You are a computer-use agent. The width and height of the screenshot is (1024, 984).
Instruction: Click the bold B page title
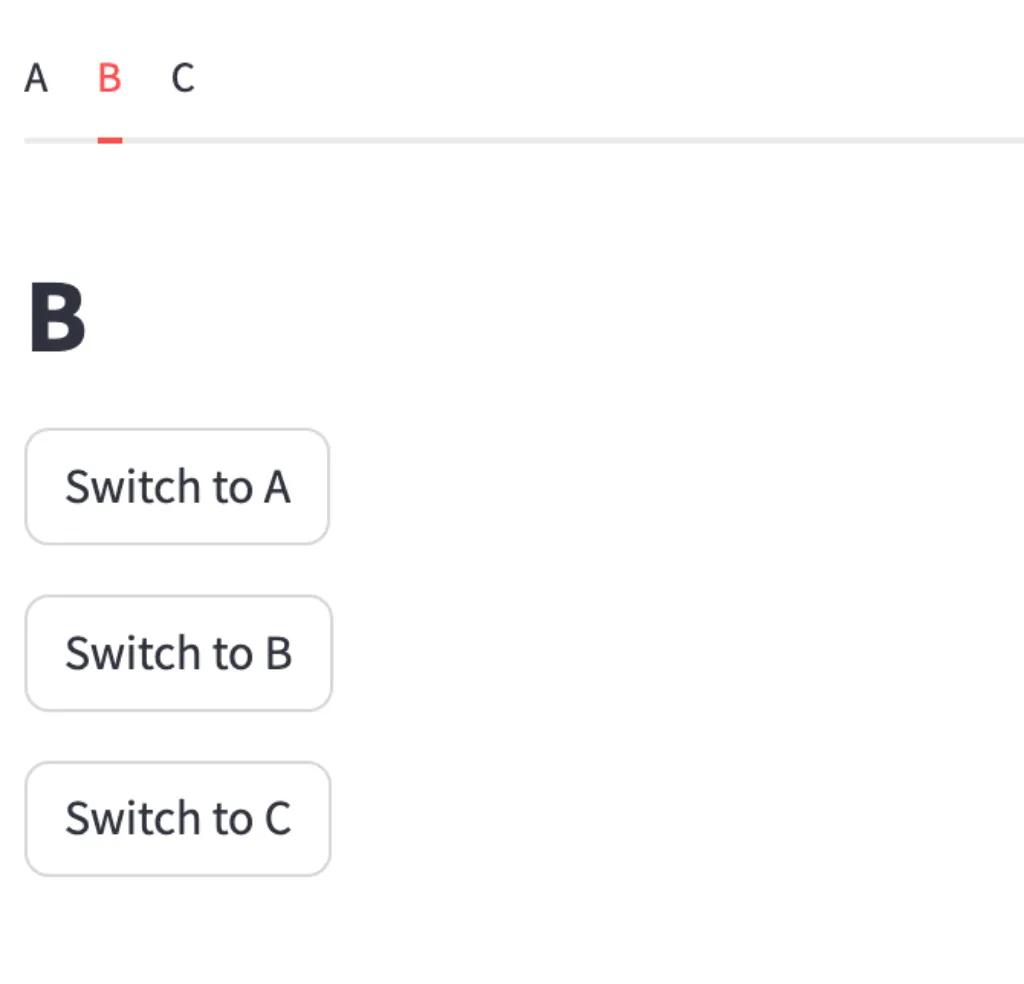(57, 319)
